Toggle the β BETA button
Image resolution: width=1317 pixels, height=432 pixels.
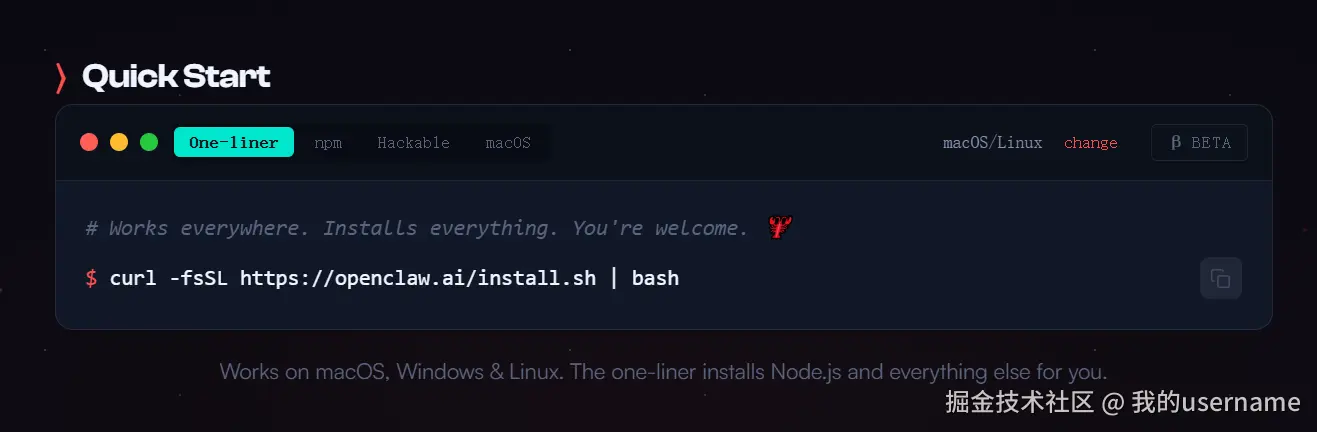coord(1199,143)
